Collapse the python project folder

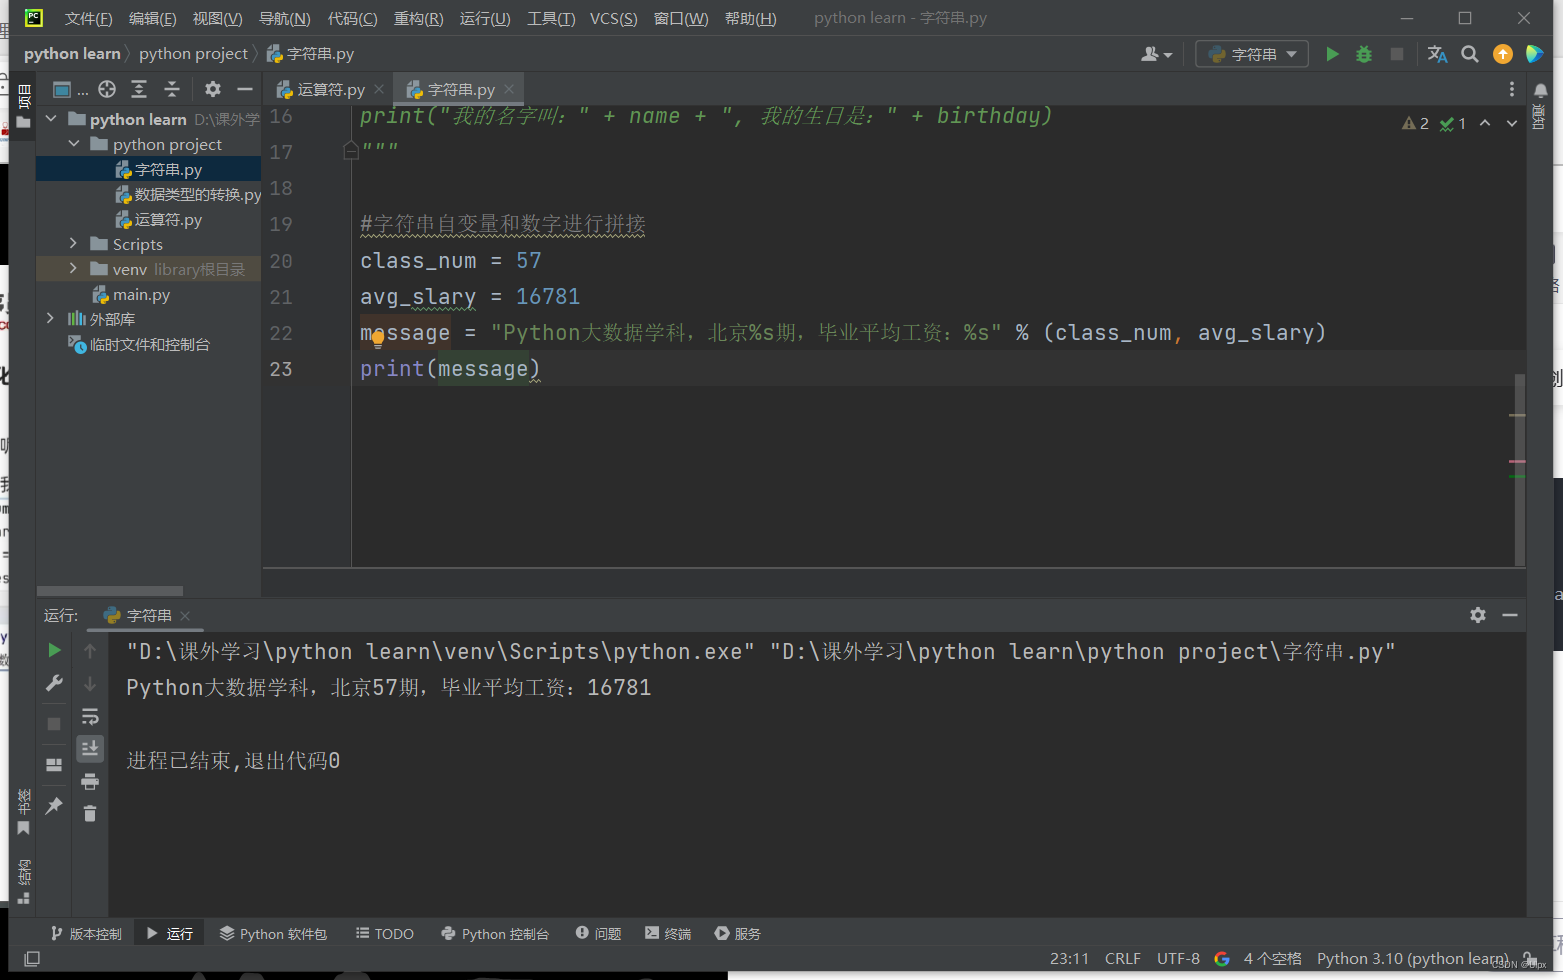click(x=72, y=143)
